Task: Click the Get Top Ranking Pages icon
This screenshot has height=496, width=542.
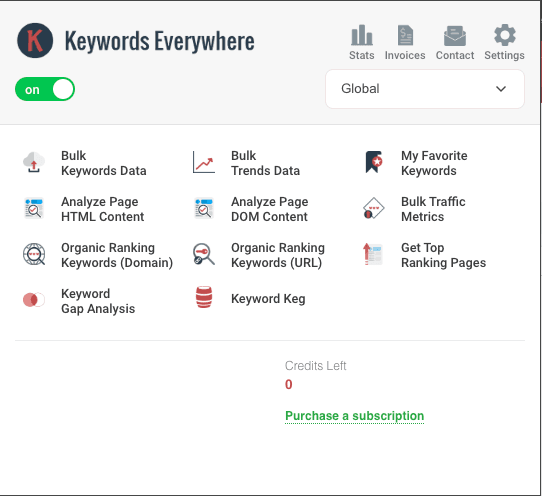Action: [x=373, y=254]
